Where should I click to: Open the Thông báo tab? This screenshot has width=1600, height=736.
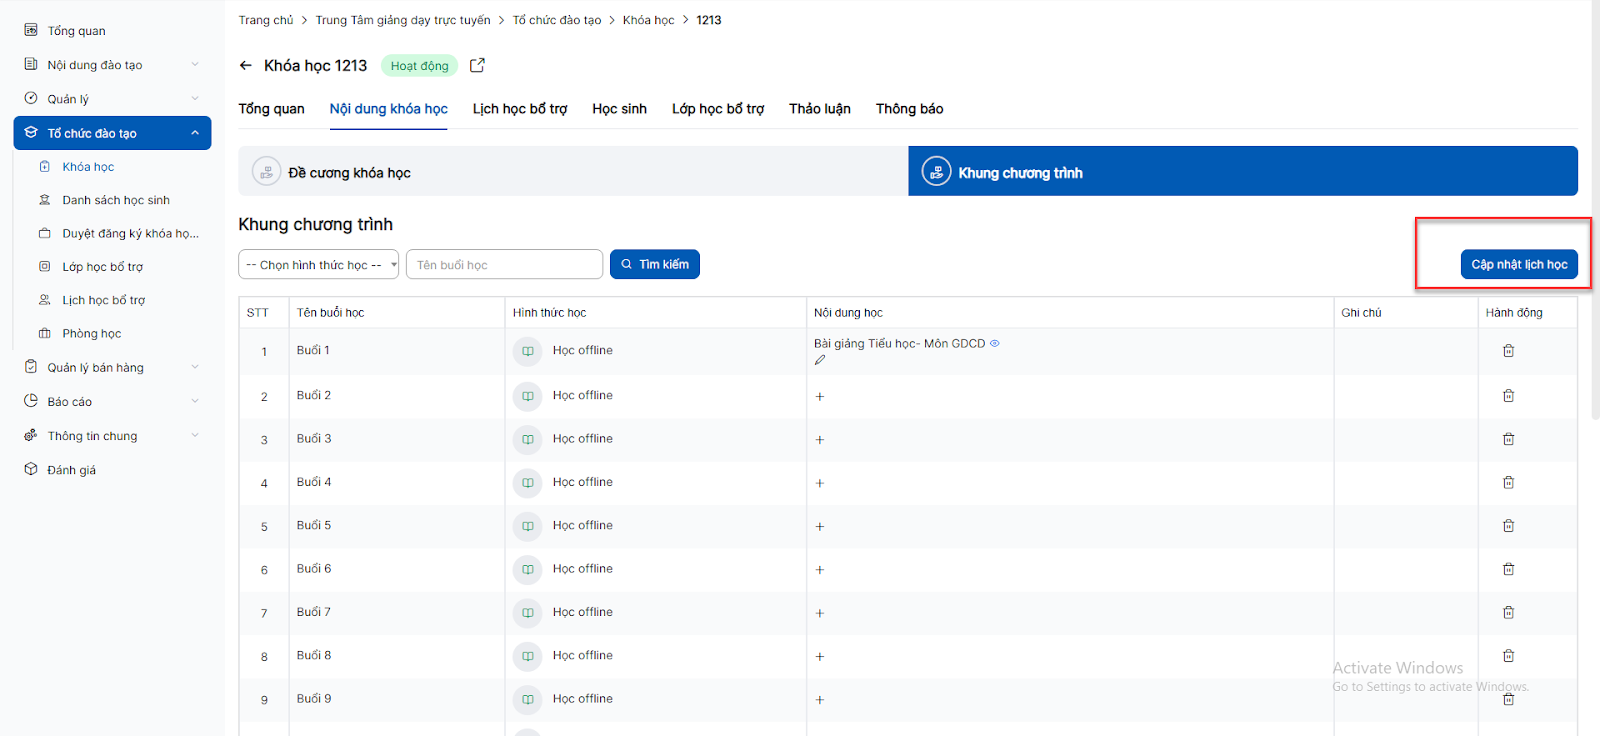coord(910,109)
